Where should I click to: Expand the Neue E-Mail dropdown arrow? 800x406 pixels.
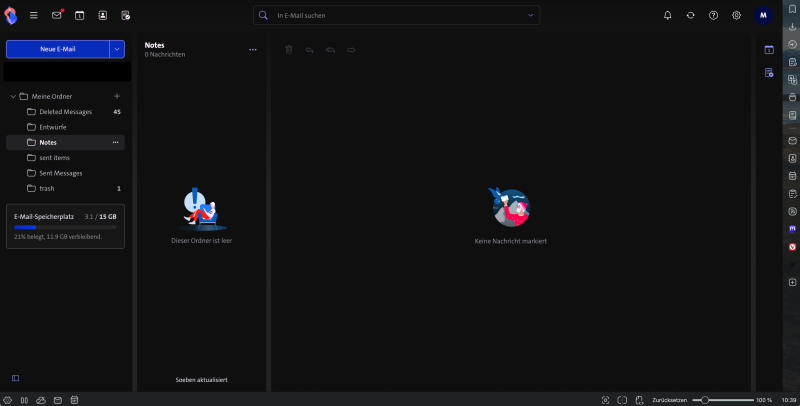click(x=117, y=48)
